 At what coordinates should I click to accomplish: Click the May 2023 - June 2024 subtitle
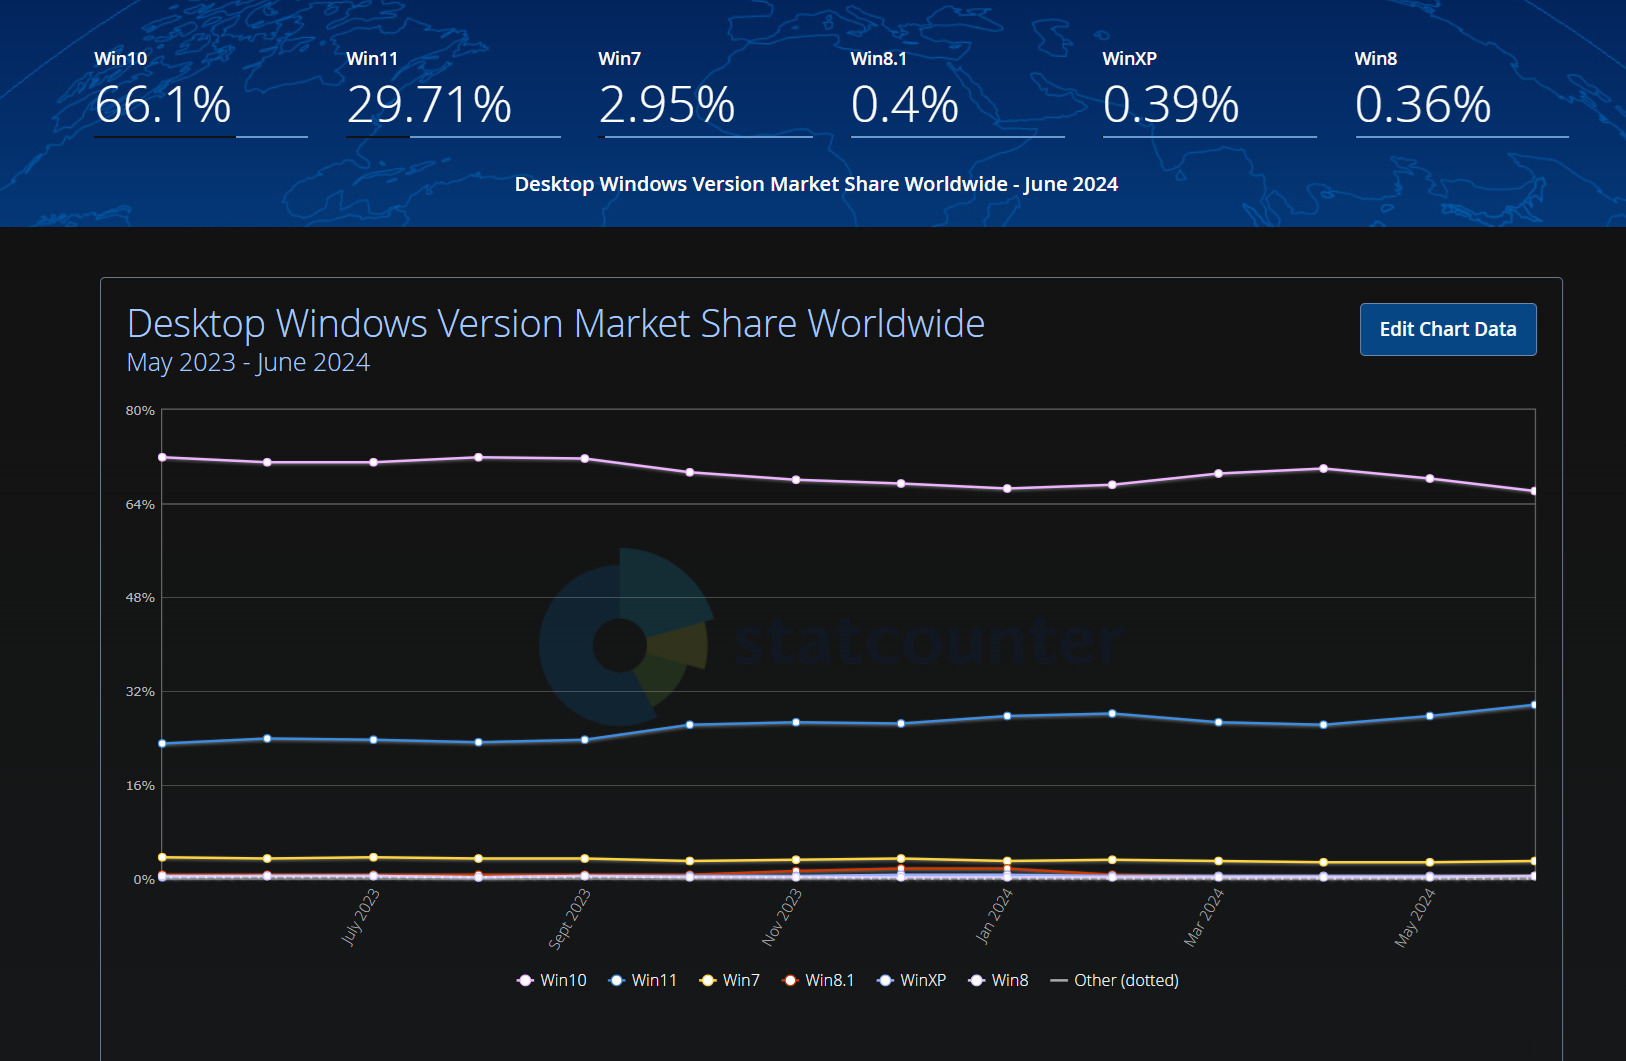pos(248,362)
